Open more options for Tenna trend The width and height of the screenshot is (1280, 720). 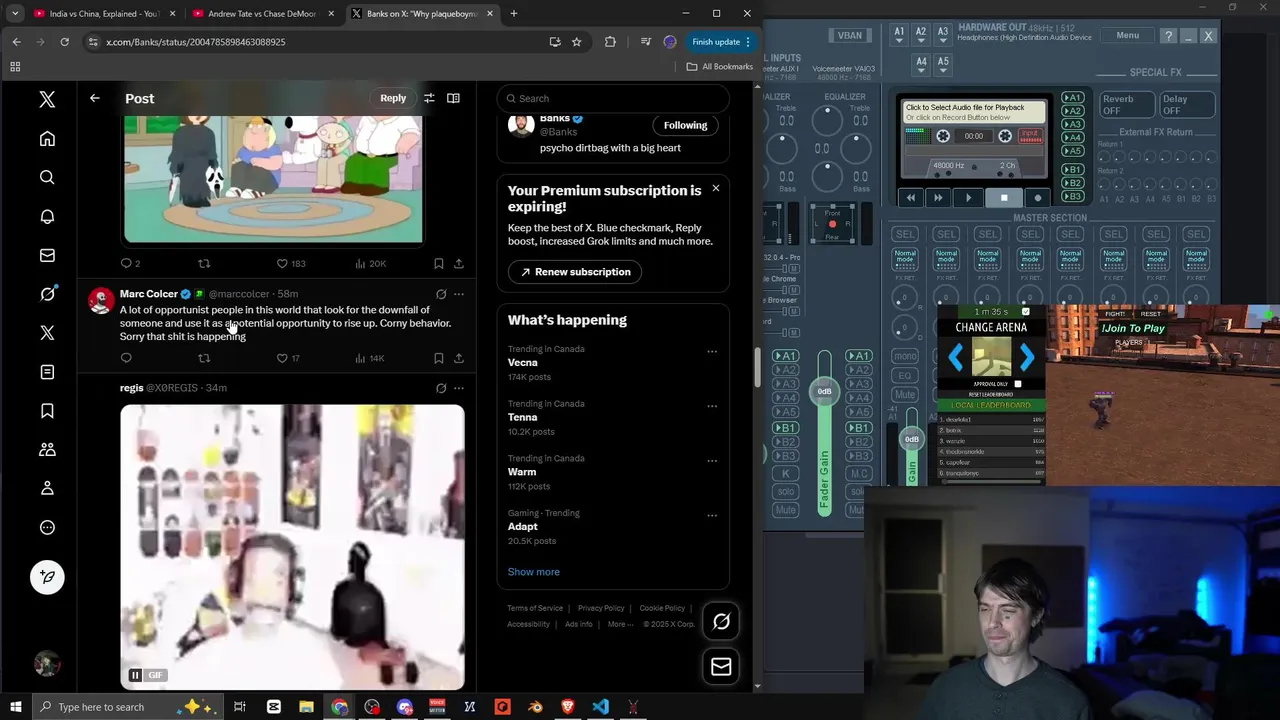click(x=712, y=407)
